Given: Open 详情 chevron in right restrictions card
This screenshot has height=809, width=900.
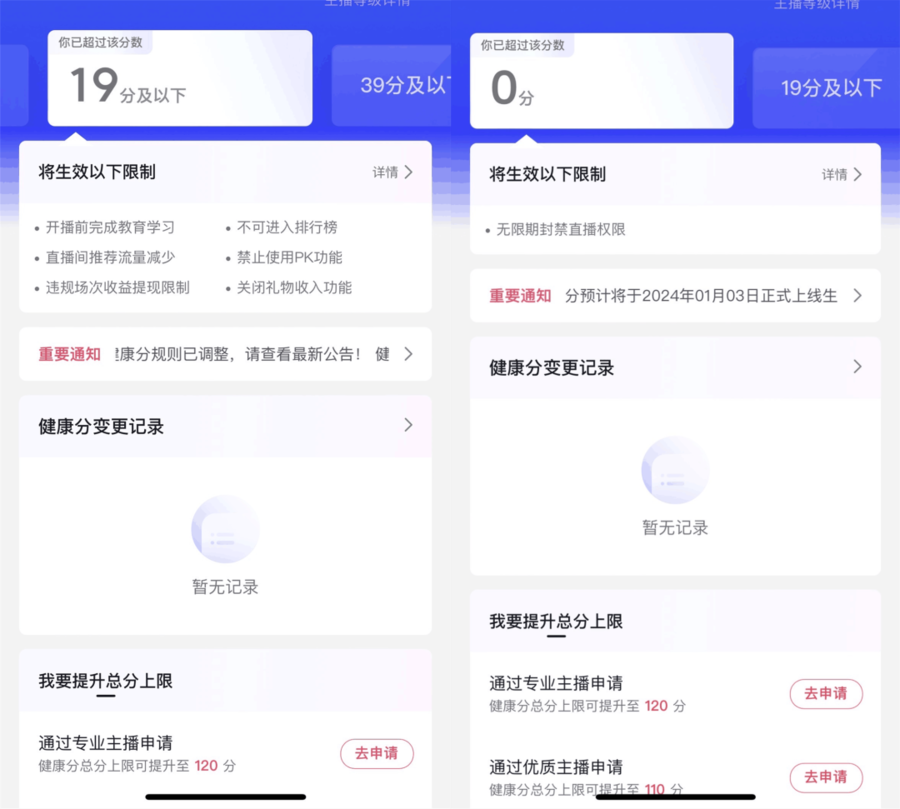Looking at the screenshot, I should point(842,175).
